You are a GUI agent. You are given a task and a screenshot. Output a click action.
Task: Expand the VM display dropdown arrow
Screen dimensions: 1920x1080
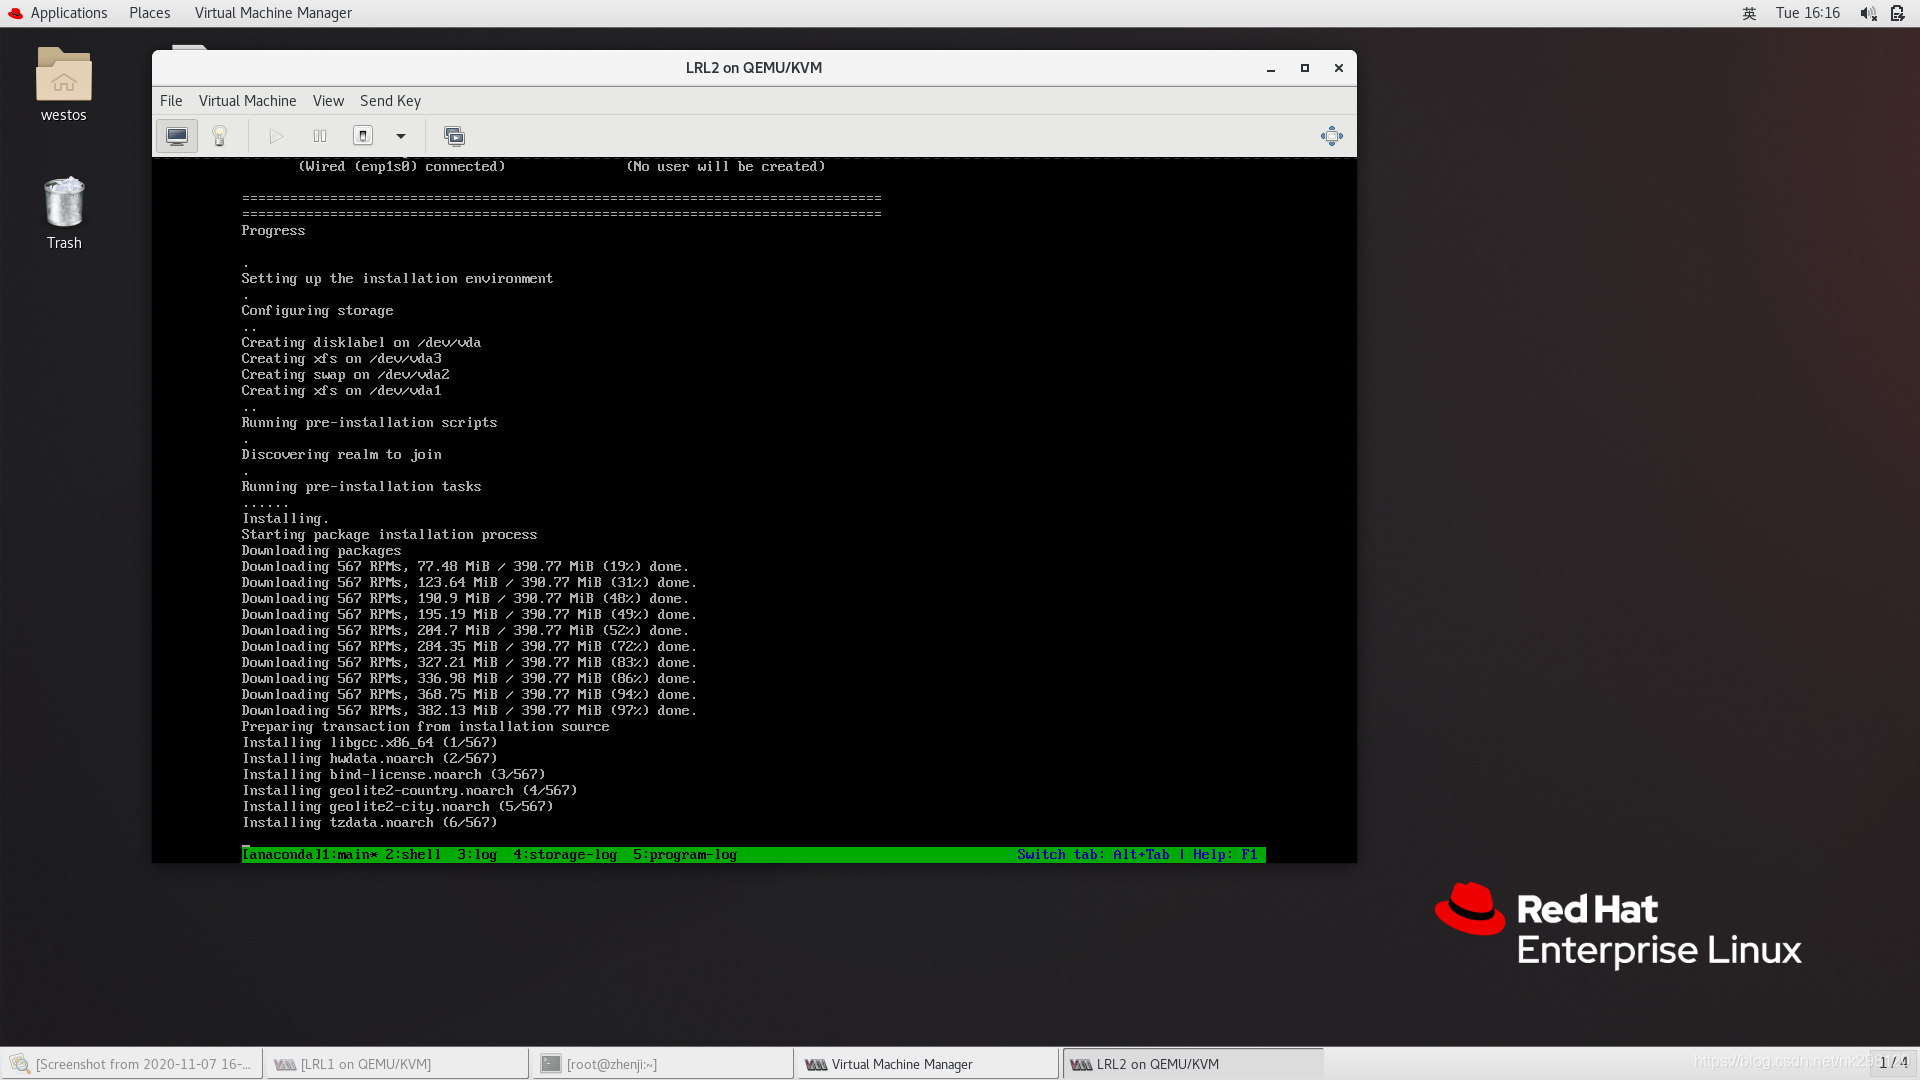pyautogui.click(x=401, y=135)
